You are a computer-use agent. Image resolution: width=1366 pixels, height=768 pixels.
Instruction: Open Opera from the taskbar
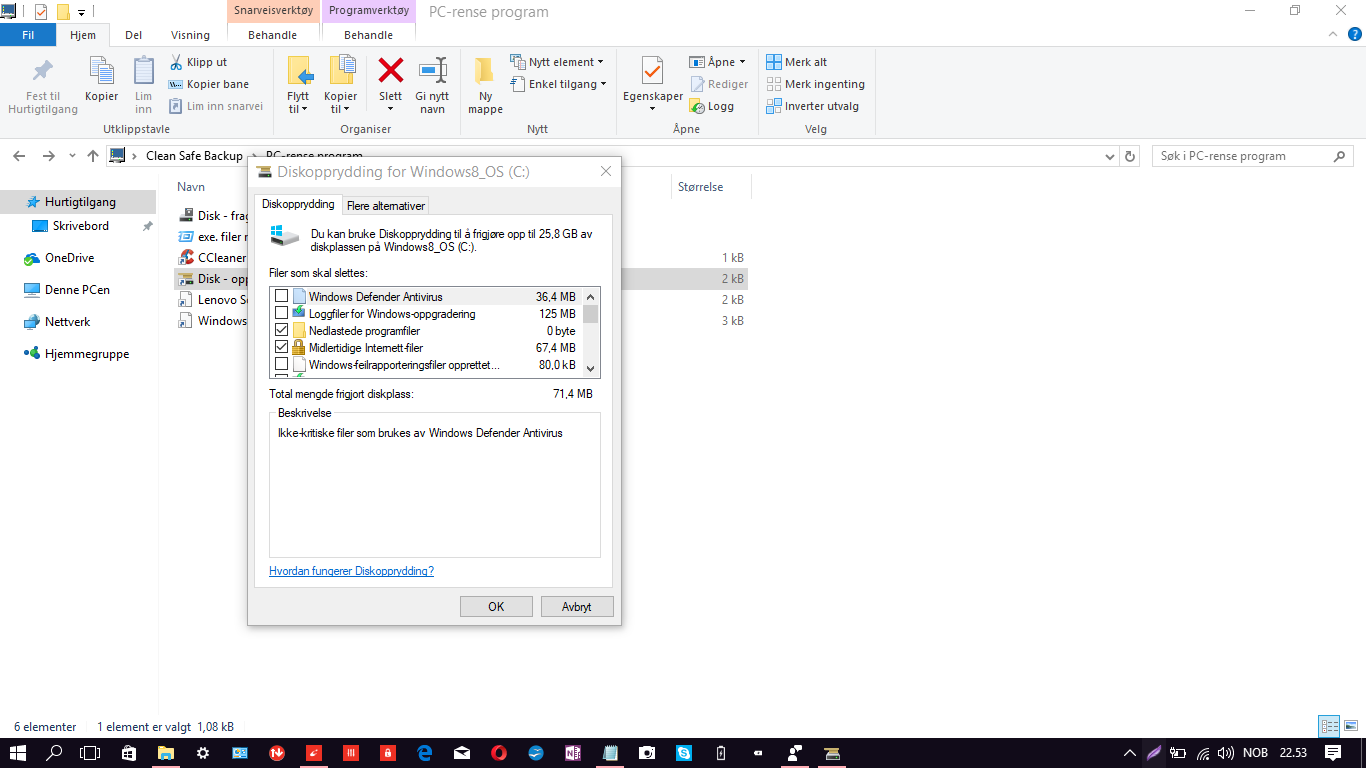click(498, 753)
